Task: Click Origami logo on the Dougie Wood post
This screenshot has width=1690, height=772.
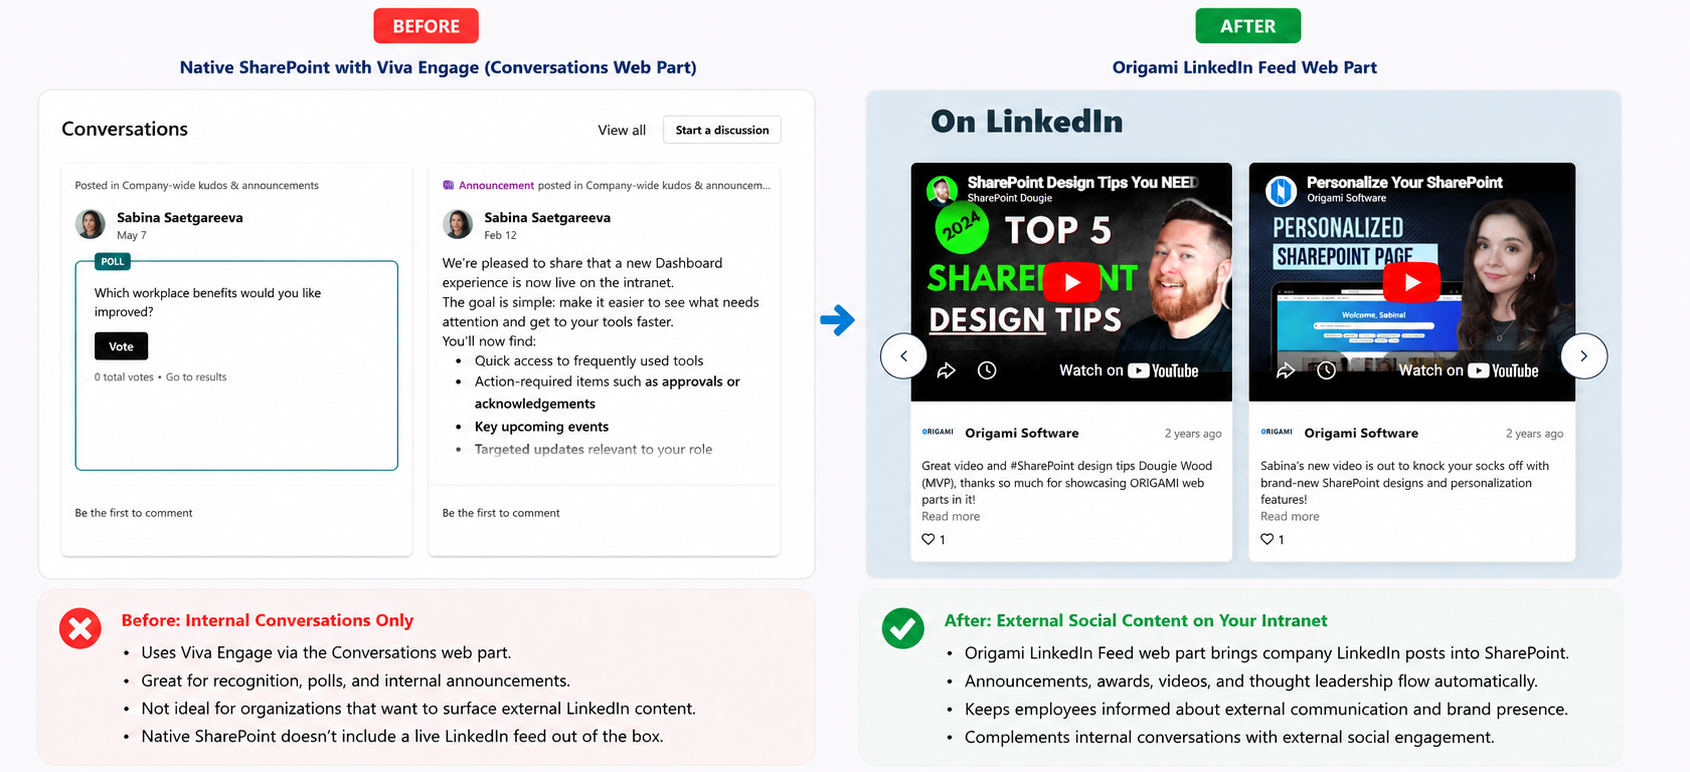Action: tap(937, 432)
